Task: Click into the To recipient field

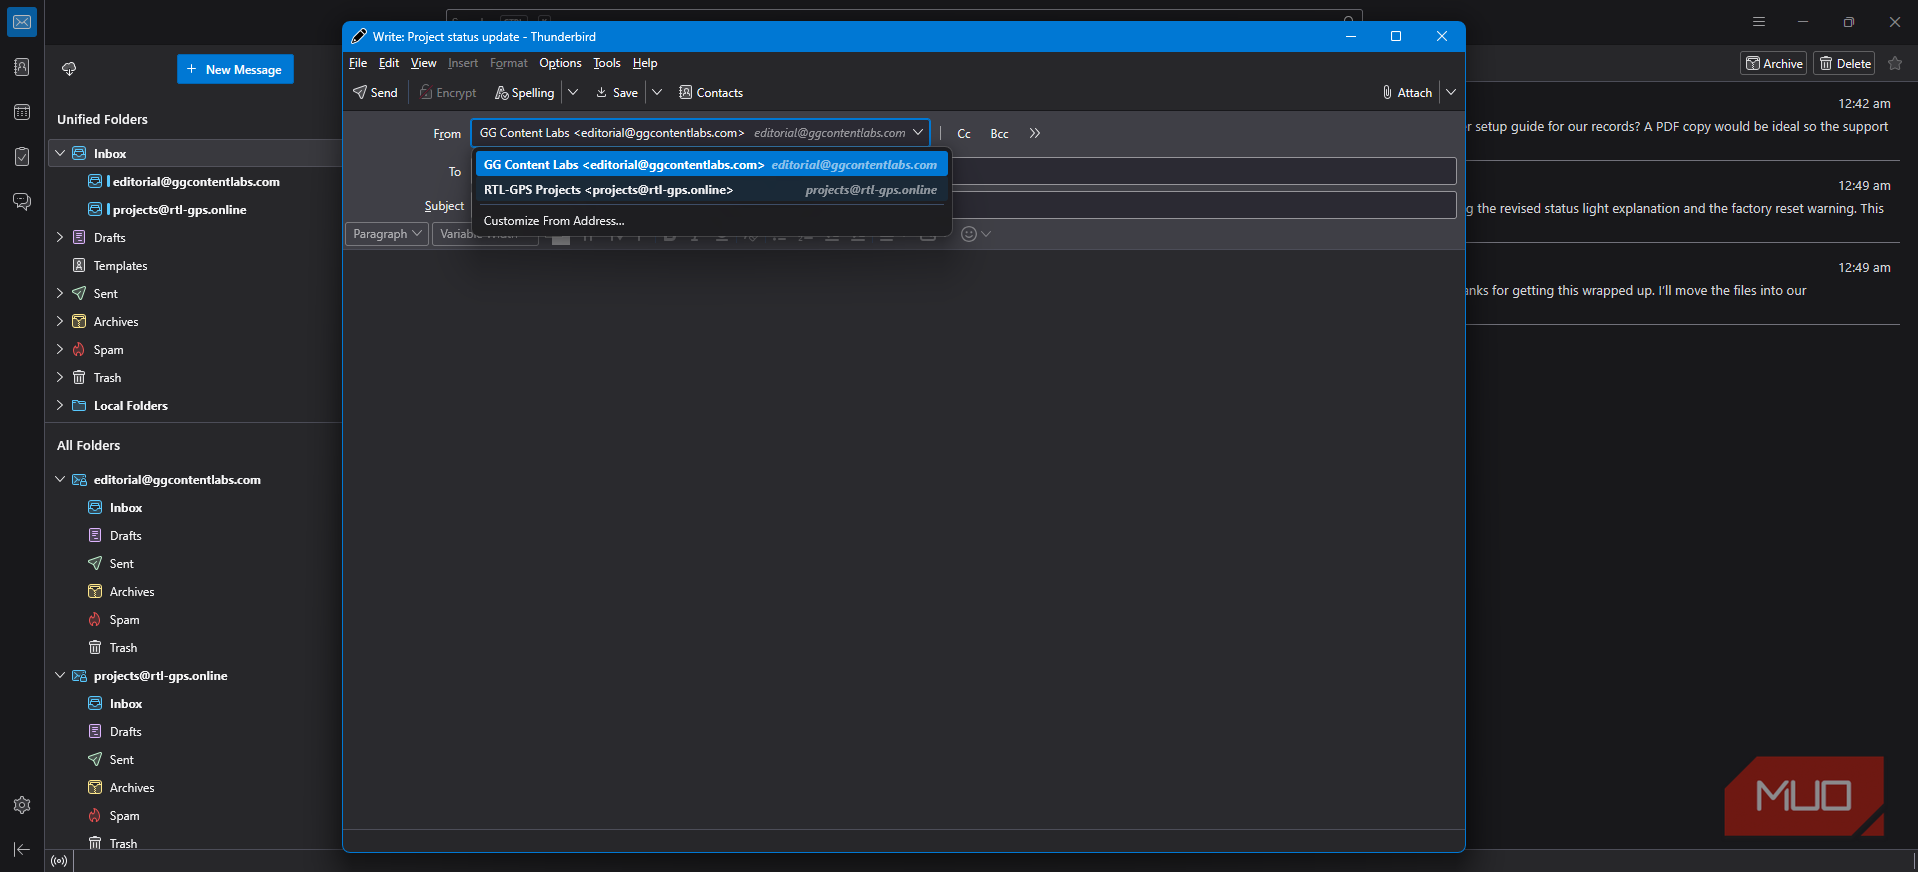Action: 1204,171
